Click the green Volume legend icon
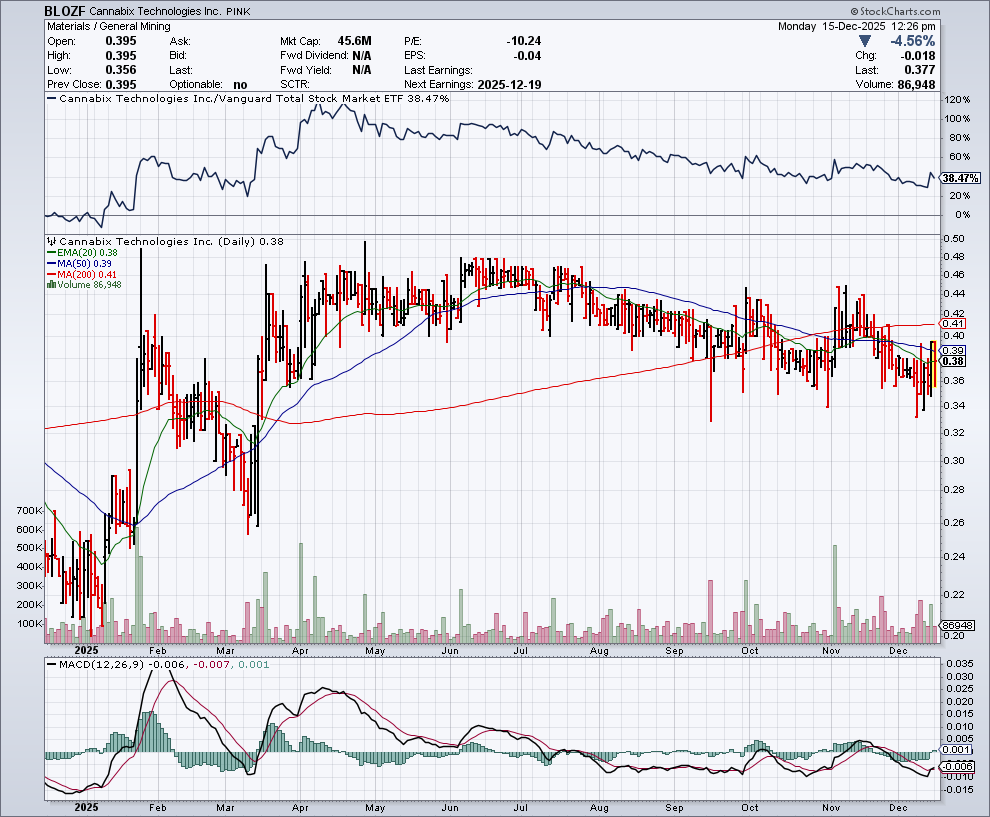The width and height of the screenshot is (990, 817). click(x=50, y=285)
